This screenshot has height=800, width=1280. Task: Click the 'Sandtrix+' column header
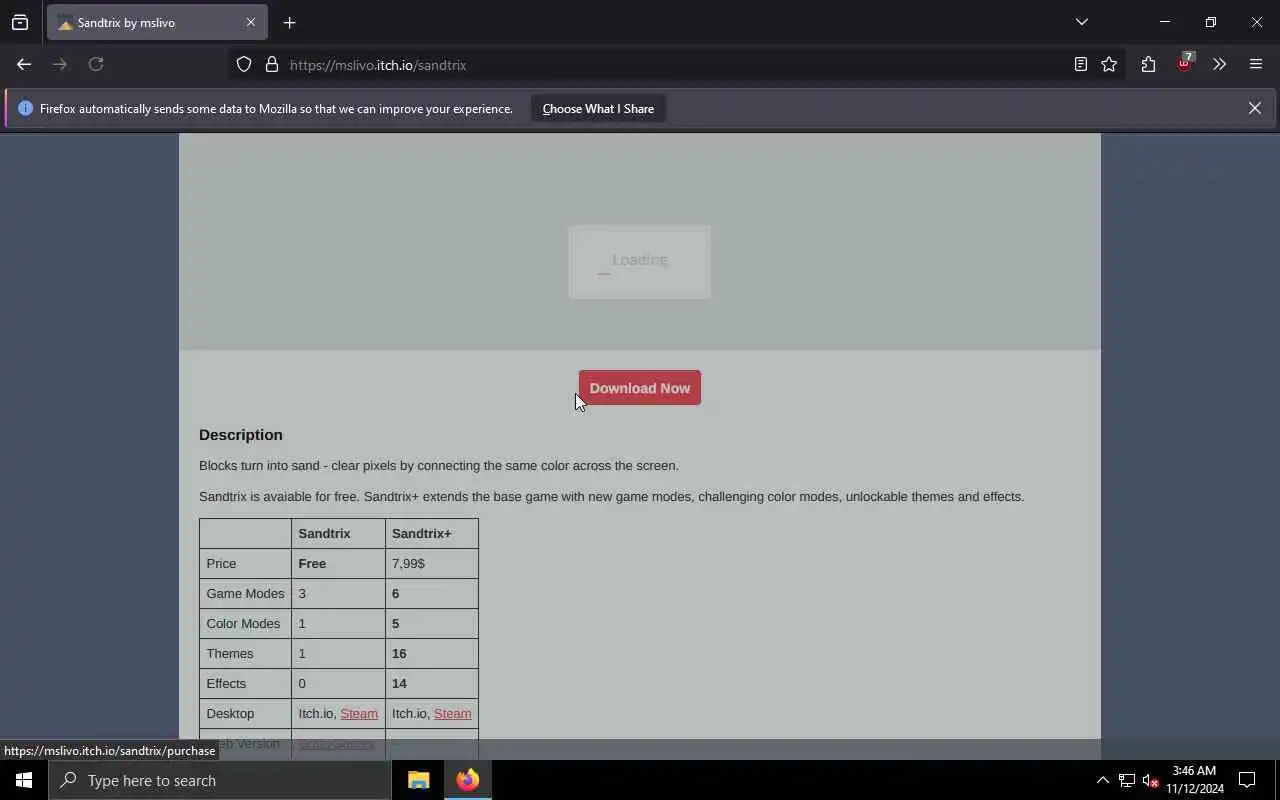[x=432, y=533]
